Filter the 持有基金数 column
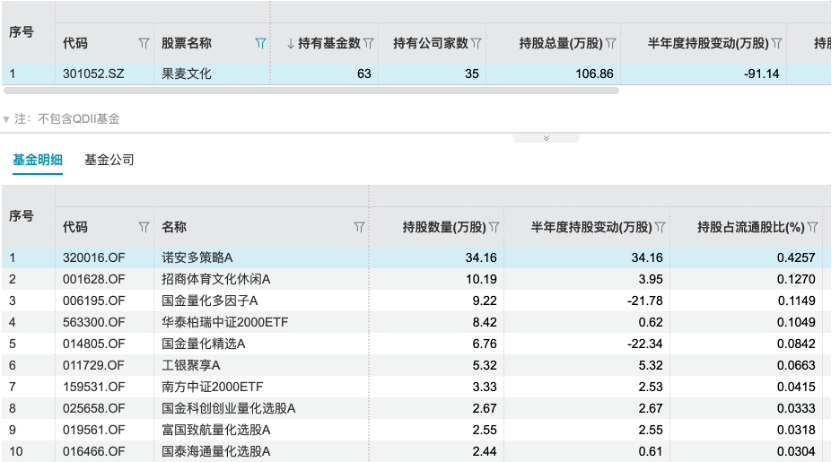 (369, 43)
